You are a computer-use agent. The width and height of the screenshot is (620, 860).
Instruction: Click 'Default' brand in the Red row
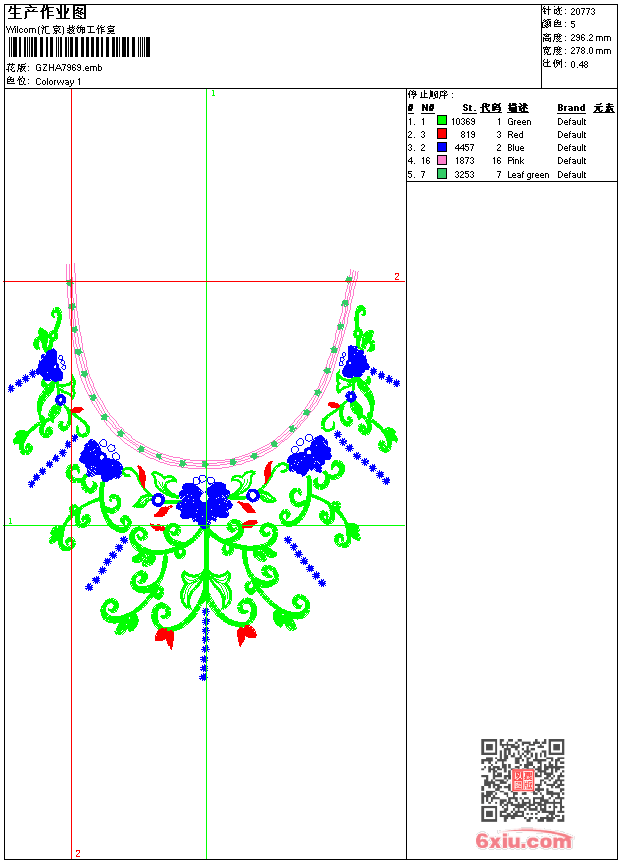pyautogui.click(x=572, y=135)
